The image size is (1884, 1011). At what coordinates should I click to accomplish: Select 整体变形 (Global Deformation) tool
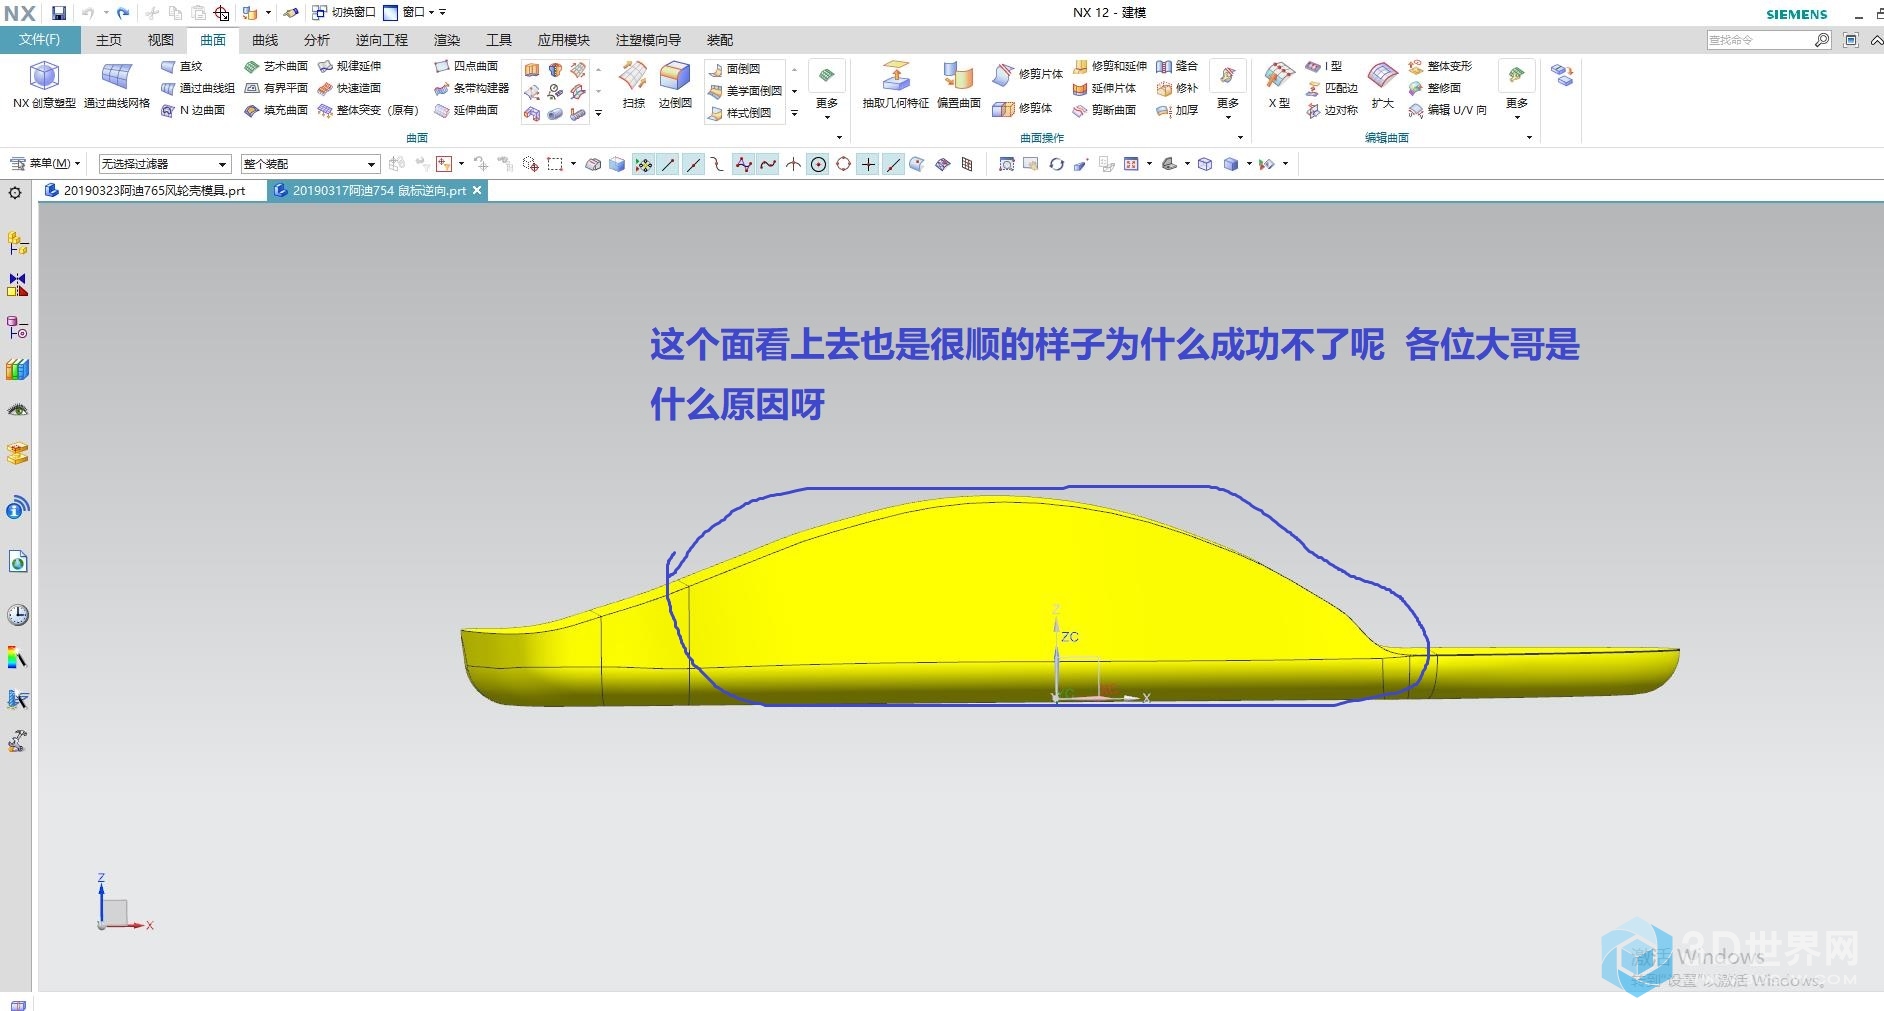tap(1440, 66)
